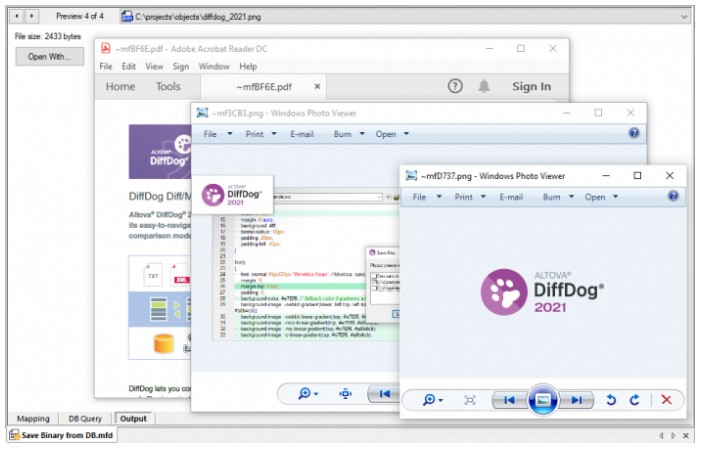Close the ~mfBF6E.pdf document tab
The height and width of the screenshot is (450, 703).
click(x=317, y=87)
